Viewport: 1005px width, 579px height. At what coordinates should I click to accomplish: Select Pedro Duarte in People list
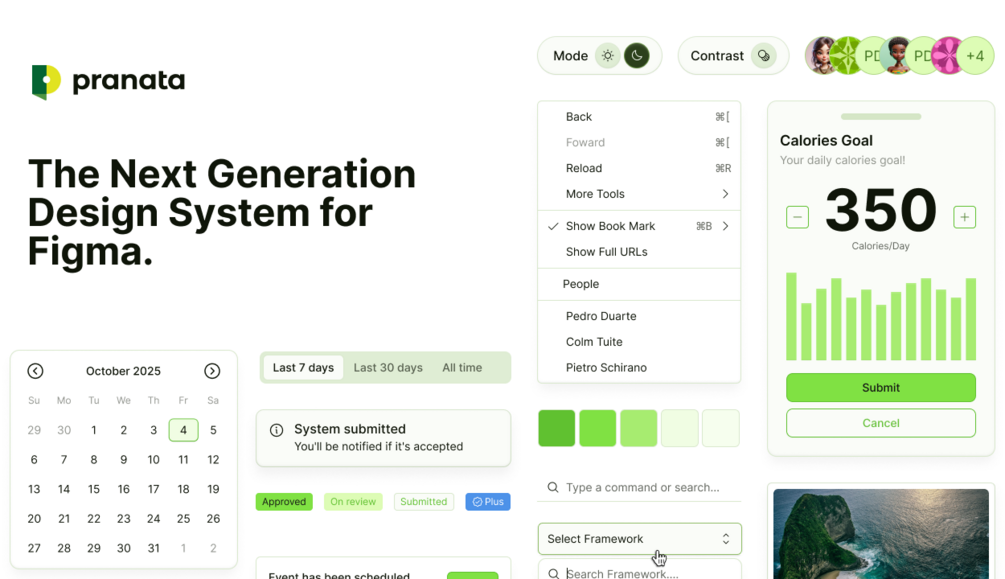coord(639,316)
